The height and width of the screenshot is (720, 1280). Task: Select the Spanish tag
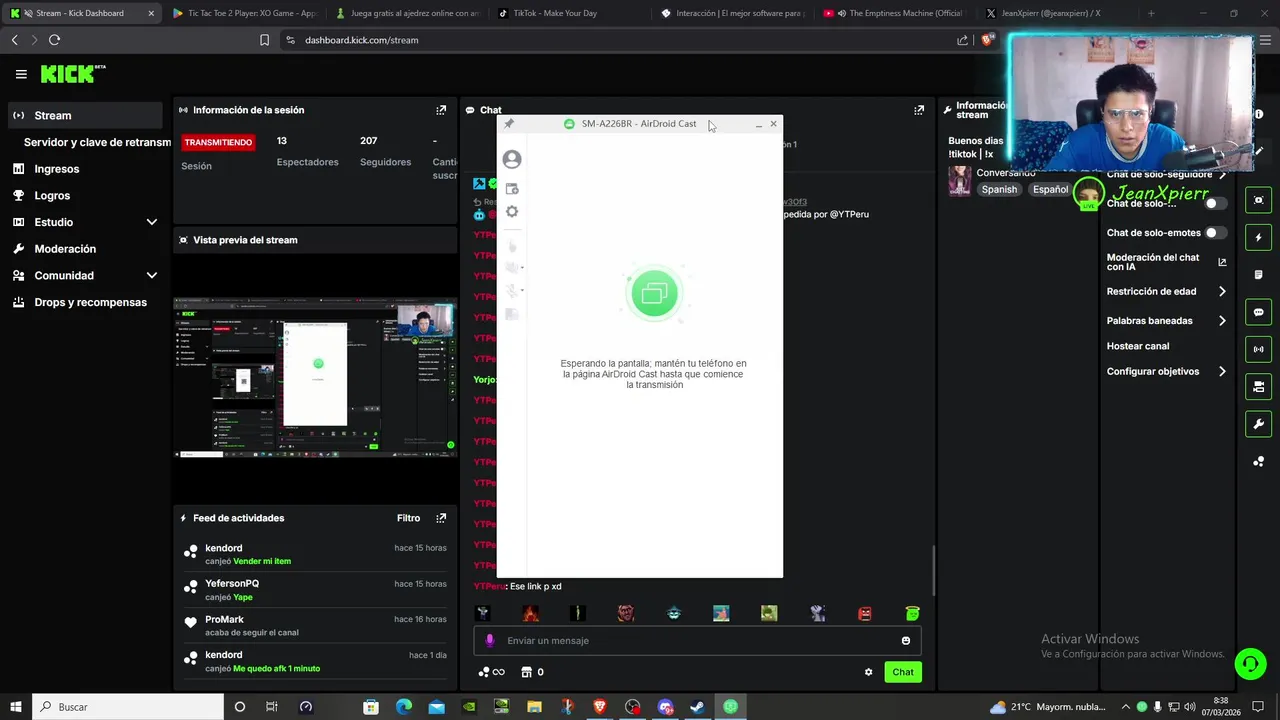pos(999,189)
